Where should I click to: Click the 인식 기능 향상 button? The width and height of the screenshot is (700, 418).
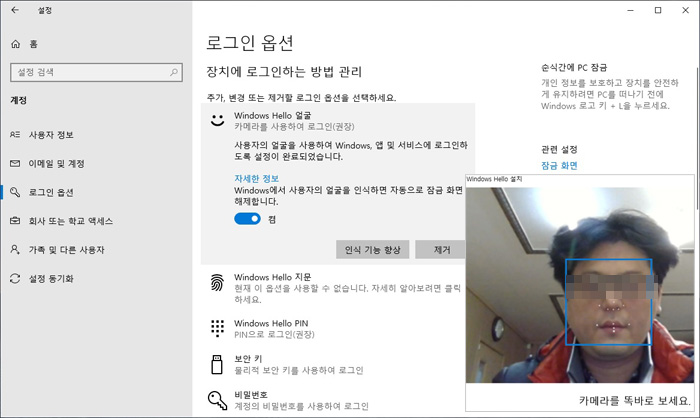pos(372,250)
